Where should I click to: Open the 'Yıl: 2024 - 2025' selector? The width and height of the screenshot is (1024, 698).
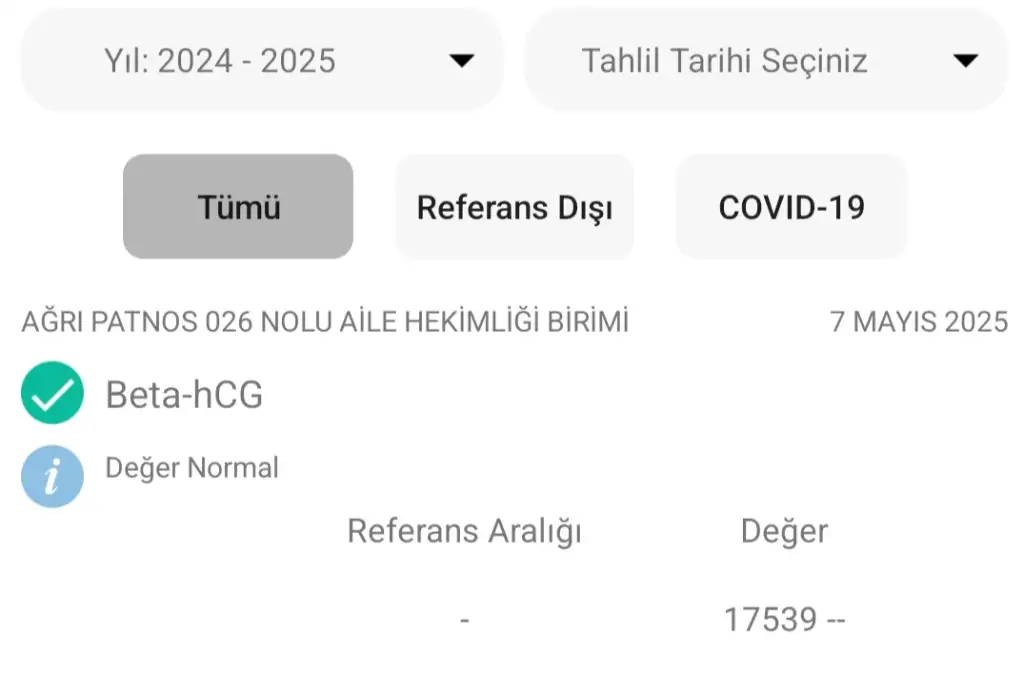pyautogui.click(x=262, y=61)
